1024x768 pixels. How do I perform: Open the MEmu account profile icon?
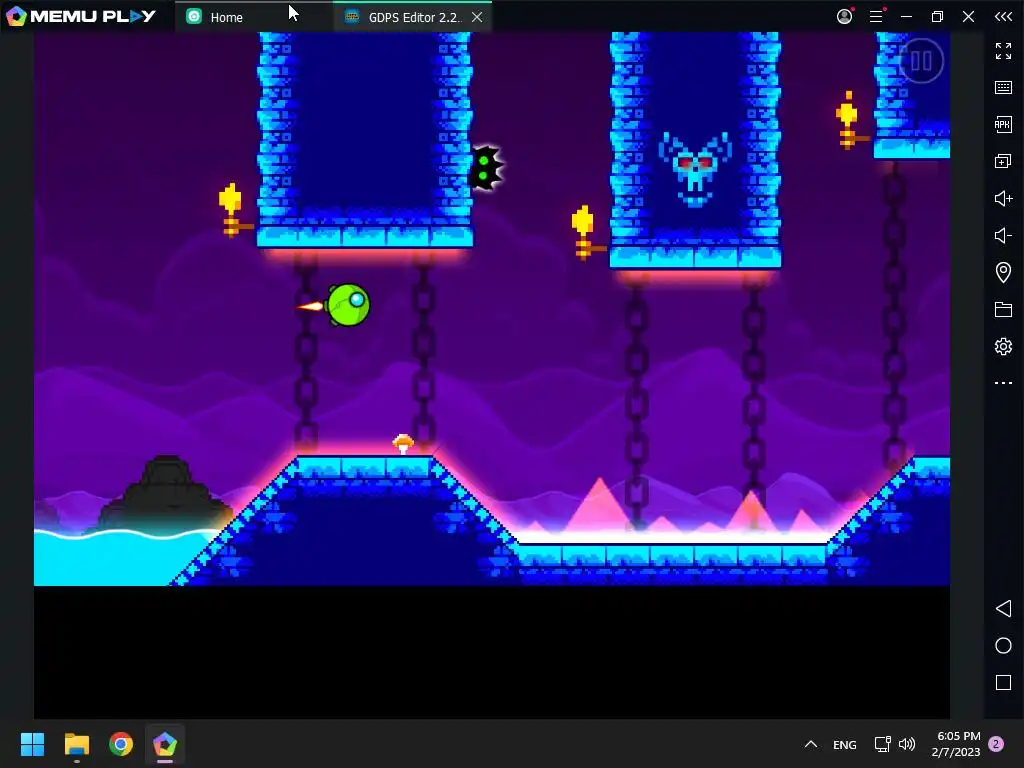point(844,16)
